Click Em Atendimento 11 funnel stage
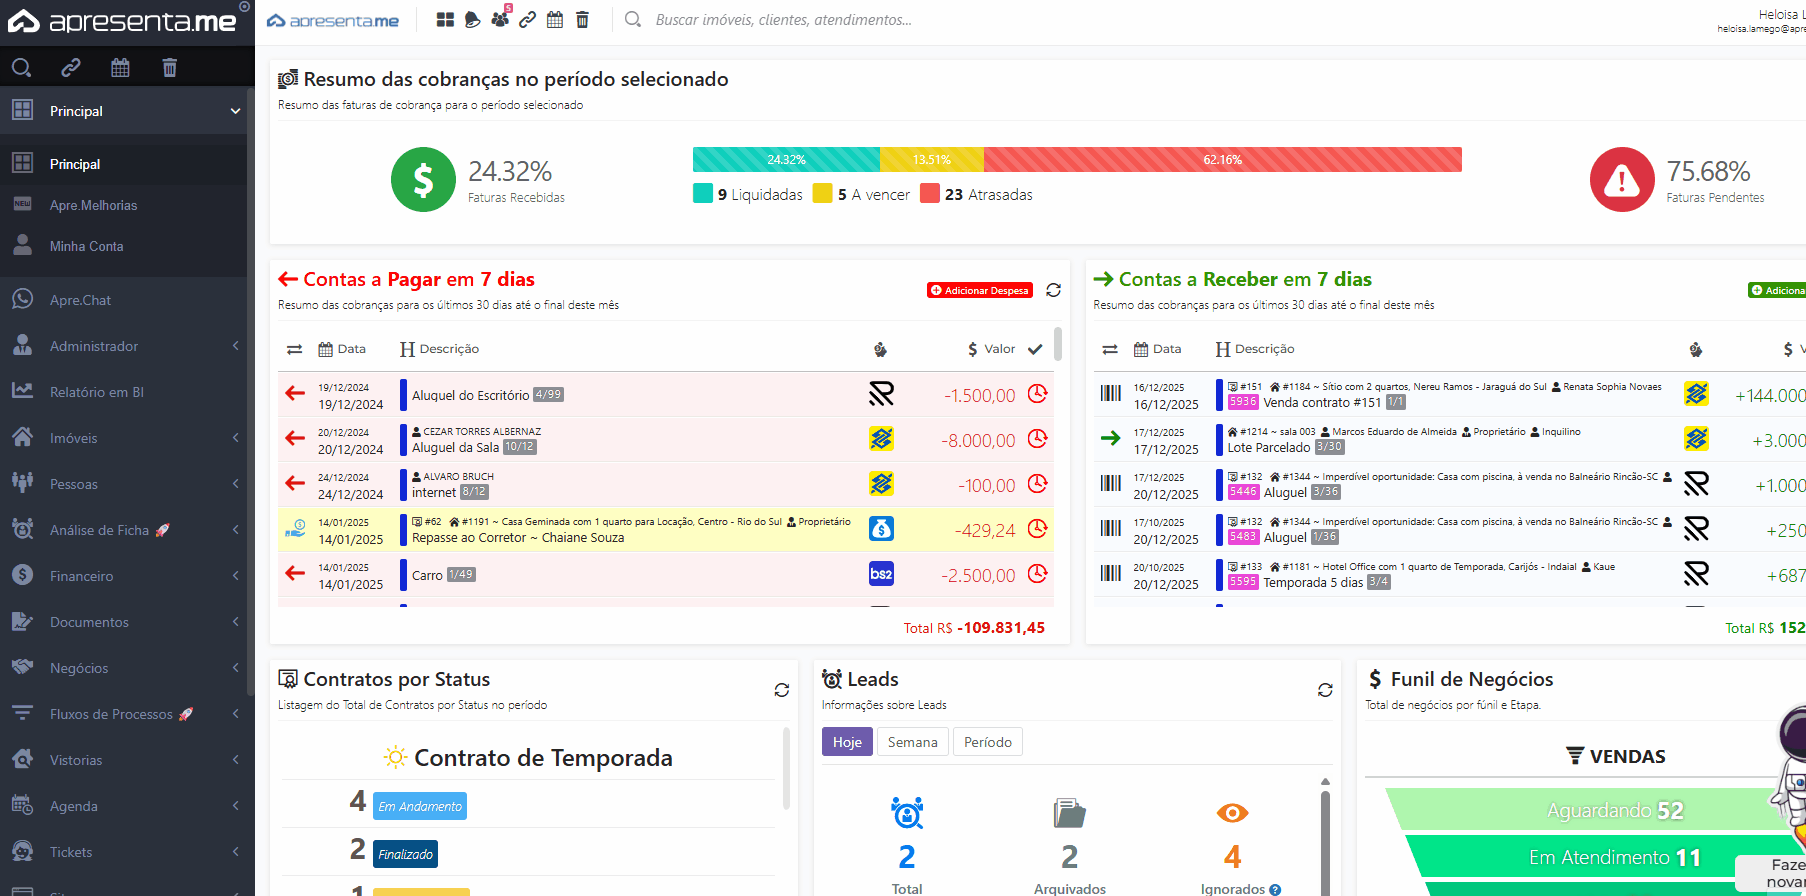The width and height of the screenshot is (1806, 896). [1615, 857]
